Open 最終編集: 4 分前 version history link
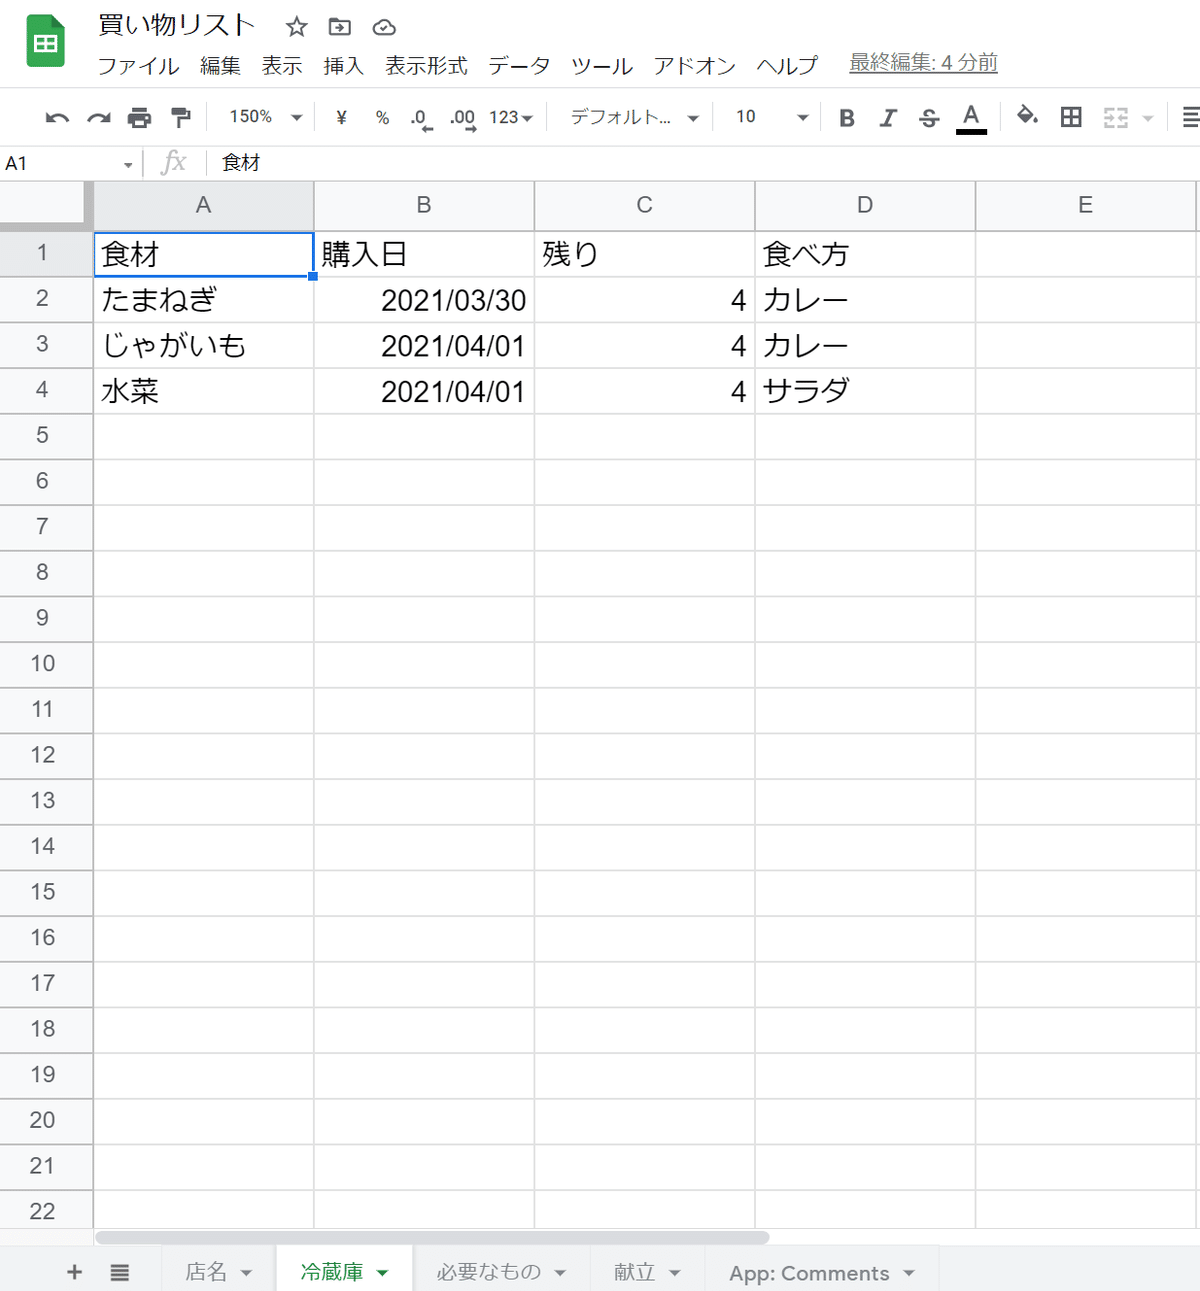 [x=923, y=62]
